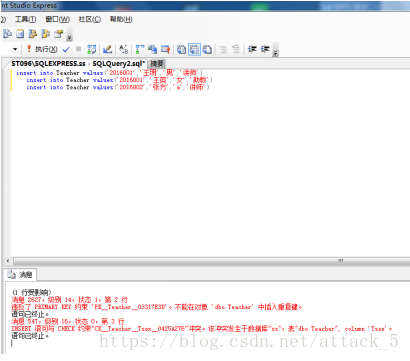Viewport: 410px width, 361px height.
Task: Switch to the SQLQuery2.sql tab
Action: [x=78, y=63]
